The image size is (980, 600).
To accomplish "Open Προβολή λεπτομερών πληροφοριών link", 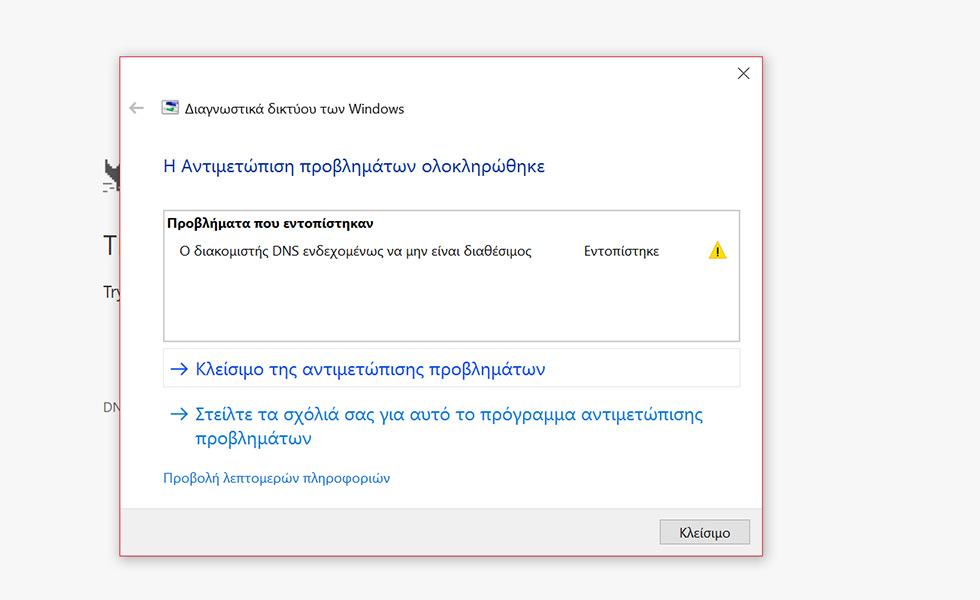I will click(276, 478).
